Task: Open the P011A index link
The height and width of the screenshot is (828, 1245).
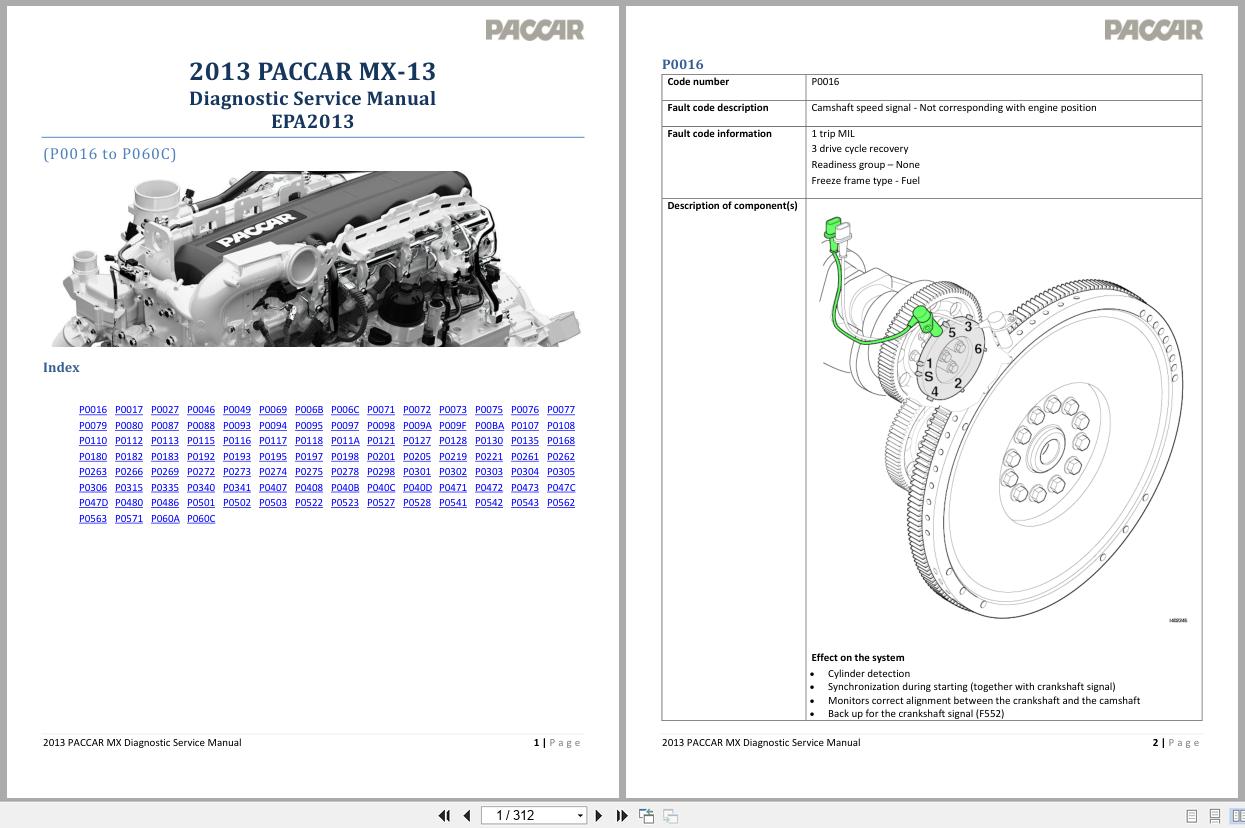Action: (345, 441)
